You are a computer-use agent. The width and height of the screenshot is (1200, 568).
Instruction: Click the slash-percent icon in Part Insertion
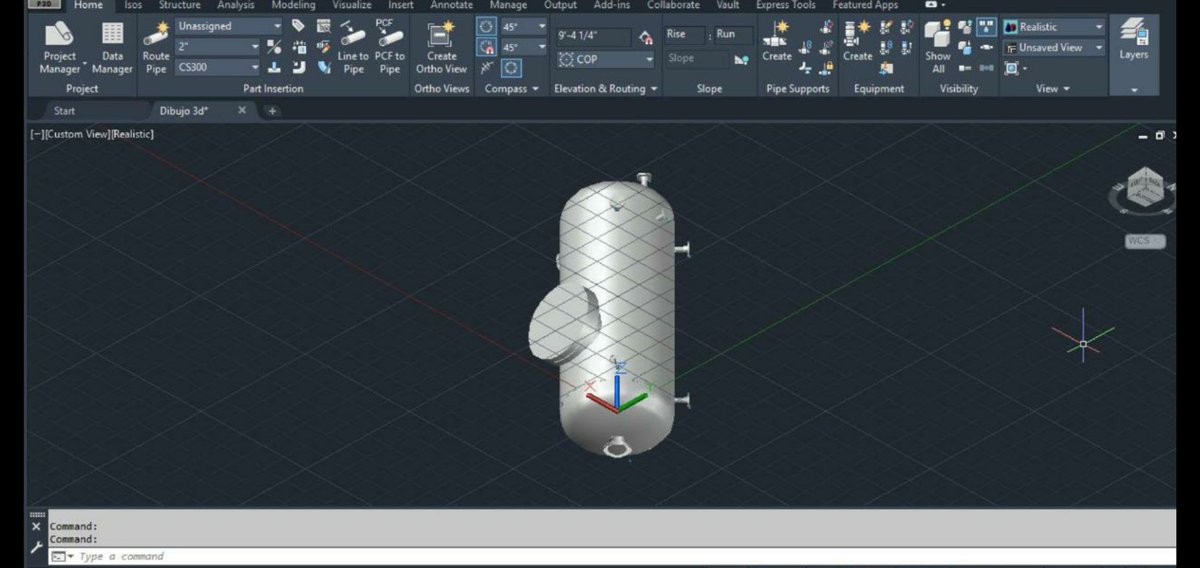pyautogui.click(x=274, y=46)
